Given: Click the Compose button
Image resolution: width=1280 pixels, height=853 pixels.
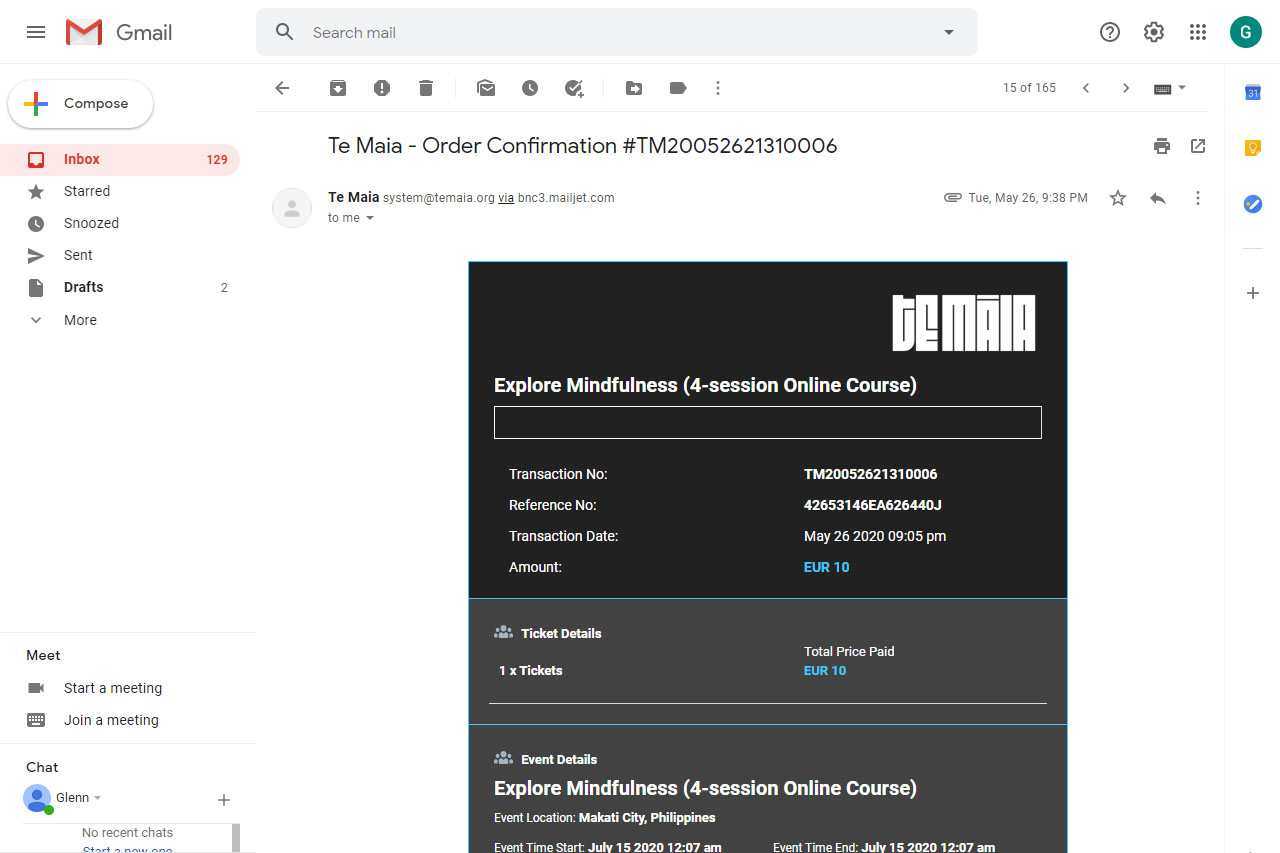Looking at the screenshot, I should click(x=81, y=104).
